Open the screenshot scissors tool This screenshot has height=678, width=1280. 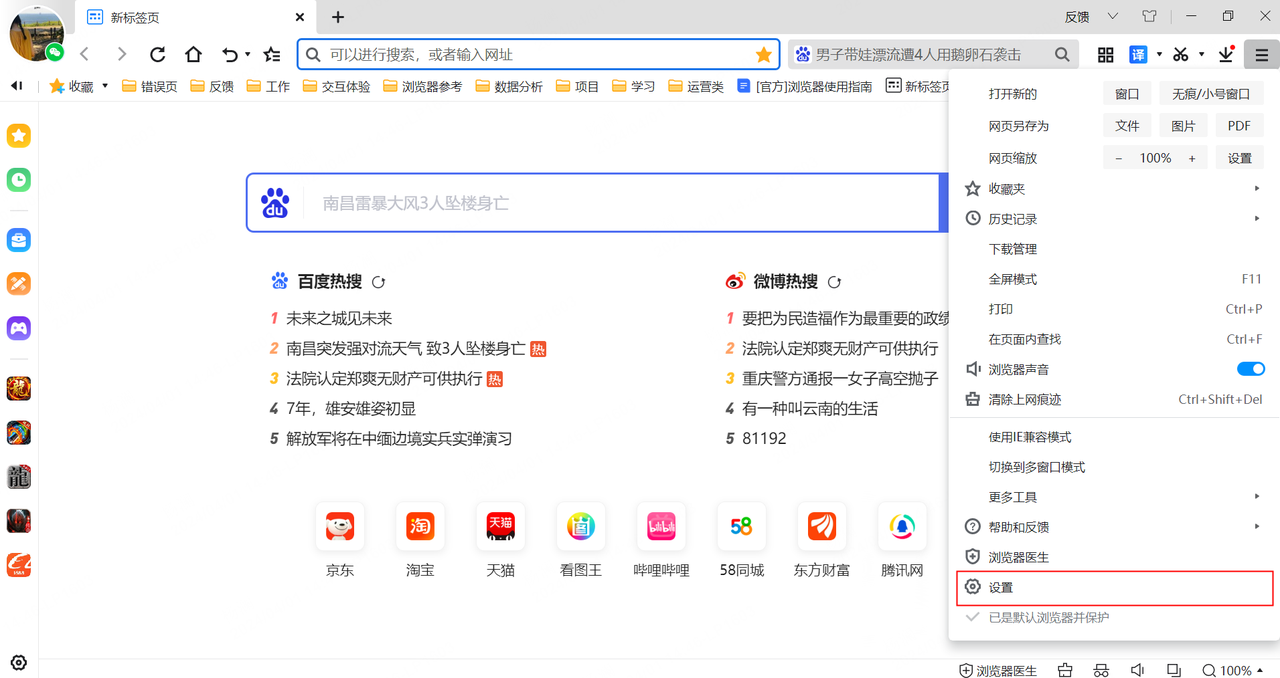point(1180,54)
